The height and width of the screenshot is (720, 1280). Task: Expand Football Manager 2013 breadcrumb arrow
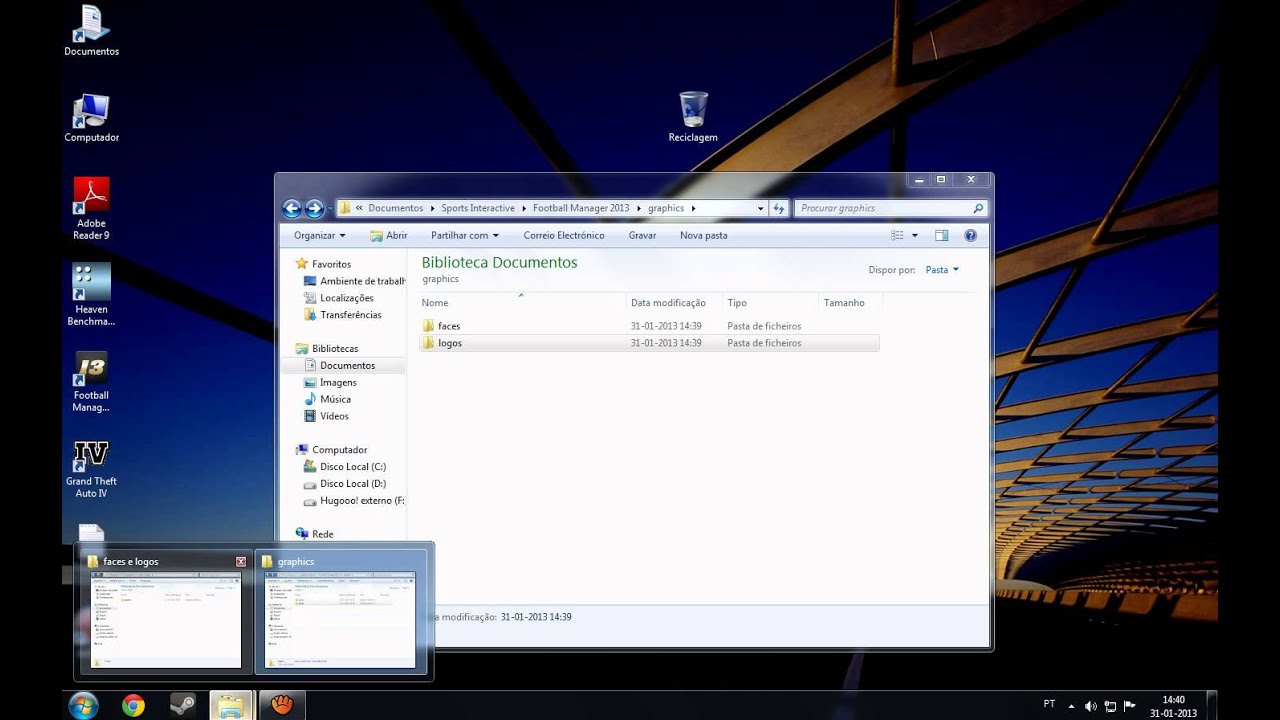click(x=639, y=208)
